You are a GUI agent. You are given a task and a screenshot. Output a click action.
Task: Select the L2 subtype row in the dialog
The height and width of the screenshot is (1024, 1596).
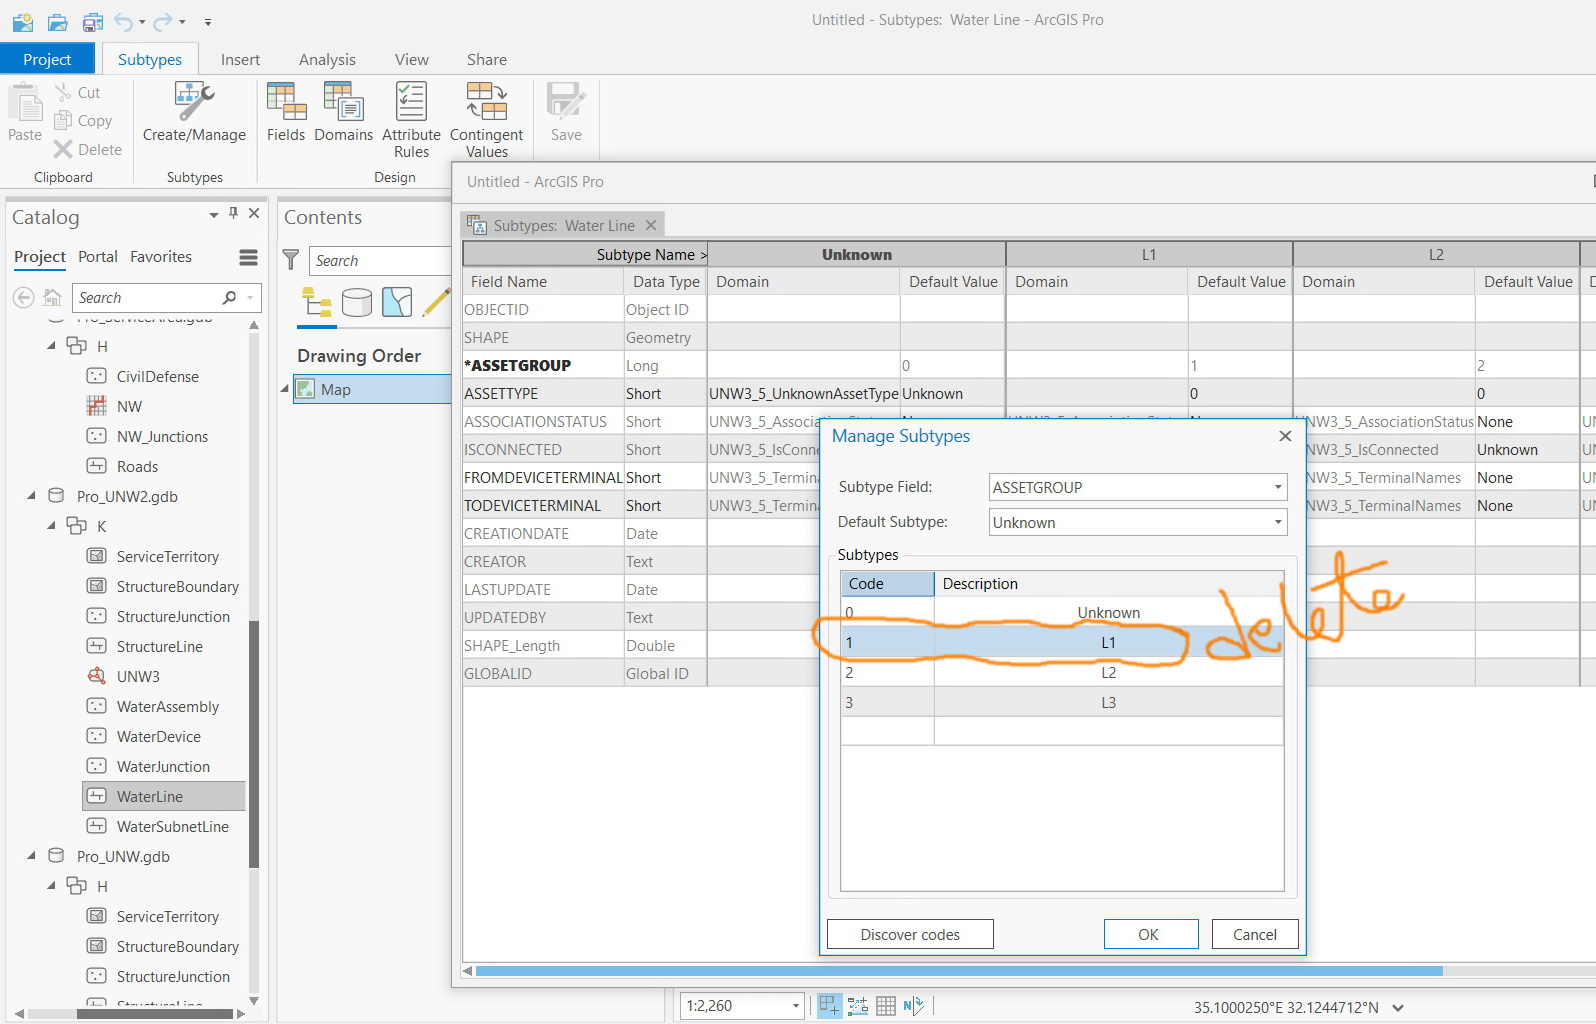click(x=1062, y=672)
